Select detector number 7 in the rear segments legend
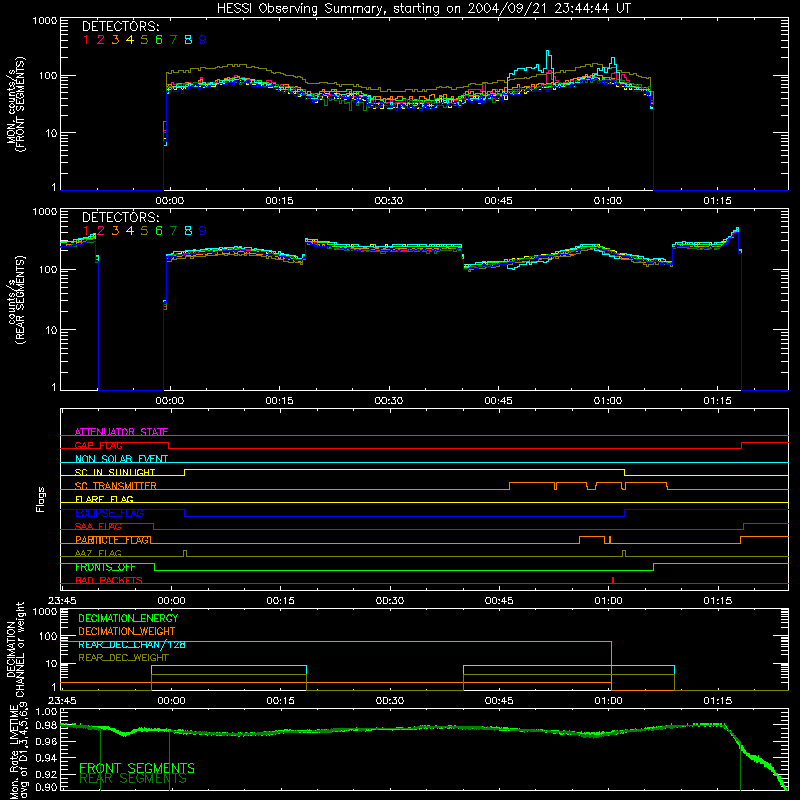Screen dimensions: 800x800 (x=173, y=231)
